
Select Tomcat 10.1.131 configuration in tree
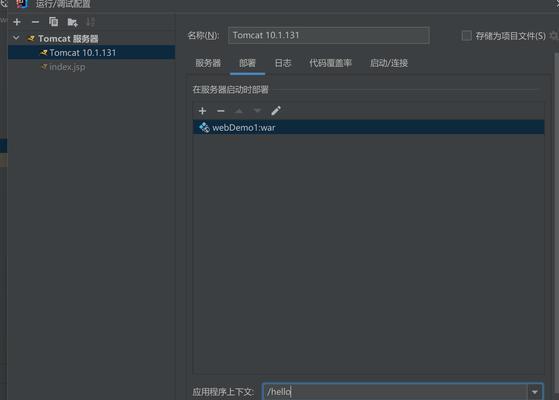[x=92, y=53]
